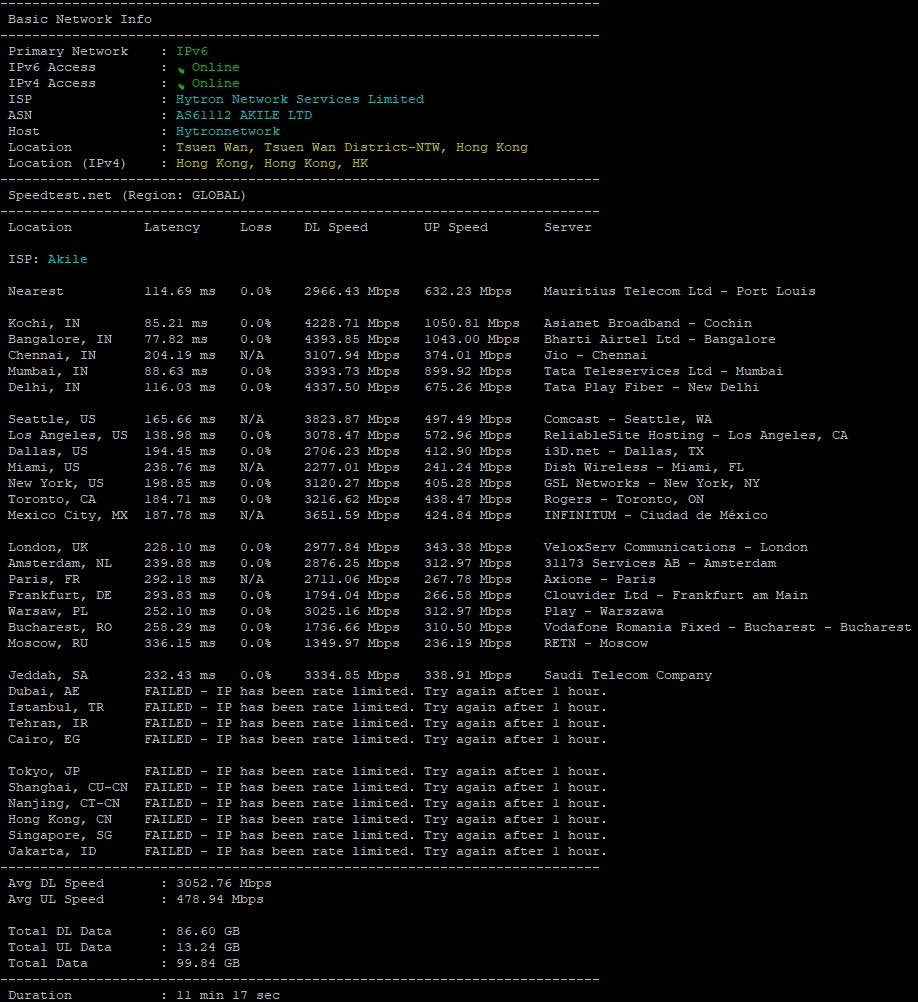Click the Server column header
918x1002 pixels.
(x=568, y=227)
